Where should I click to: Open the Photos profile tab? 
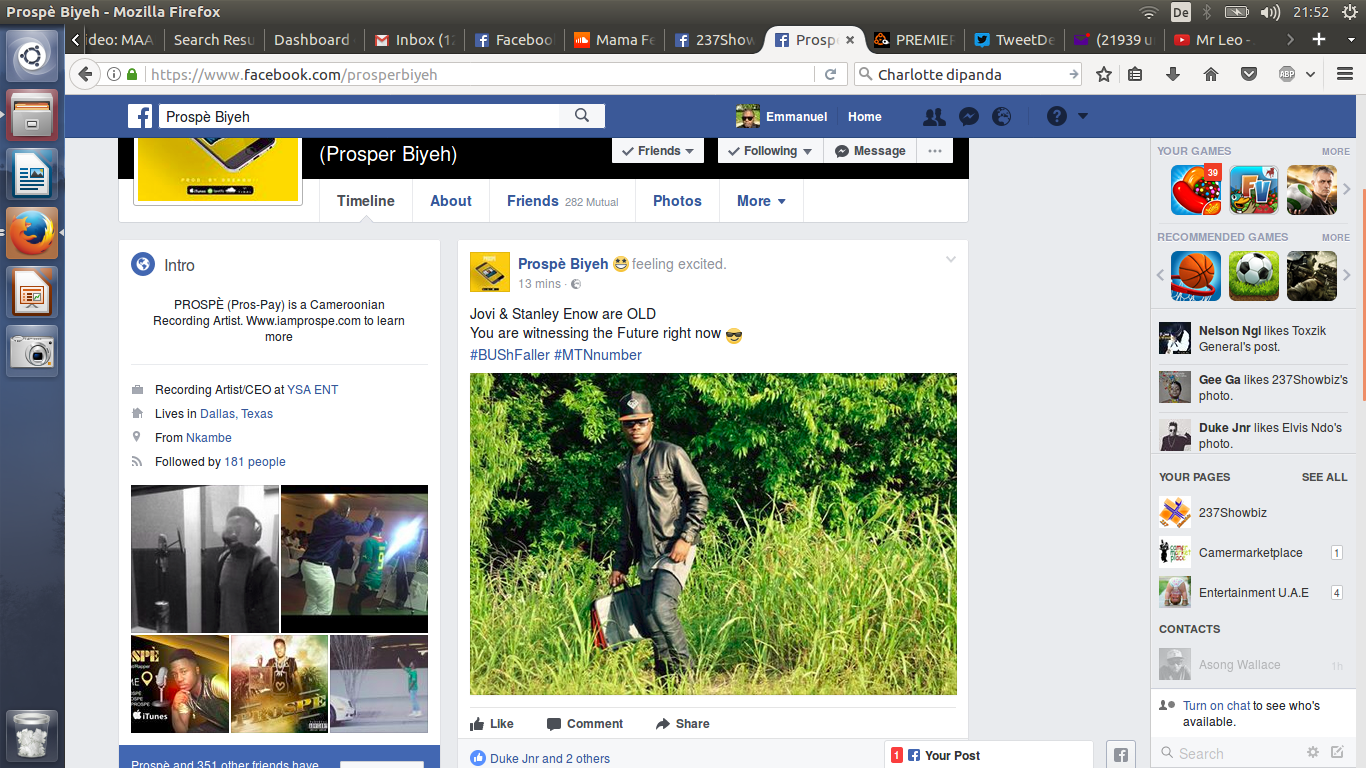pyautogui.click(x=677, y=201)
